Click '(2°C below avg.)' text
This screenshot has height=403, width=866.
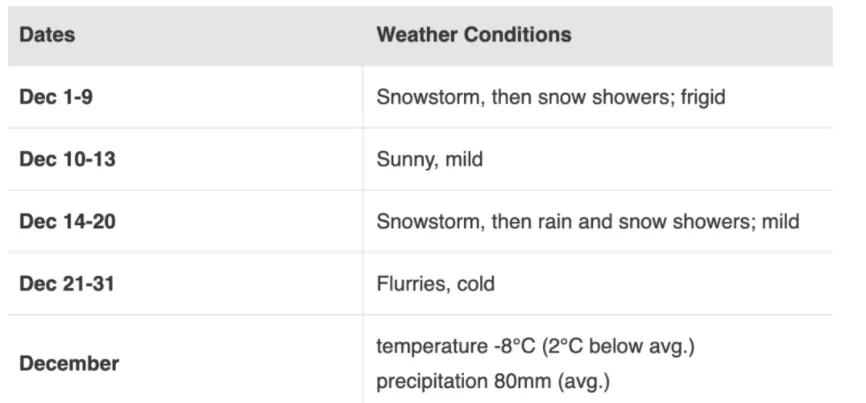617,347
